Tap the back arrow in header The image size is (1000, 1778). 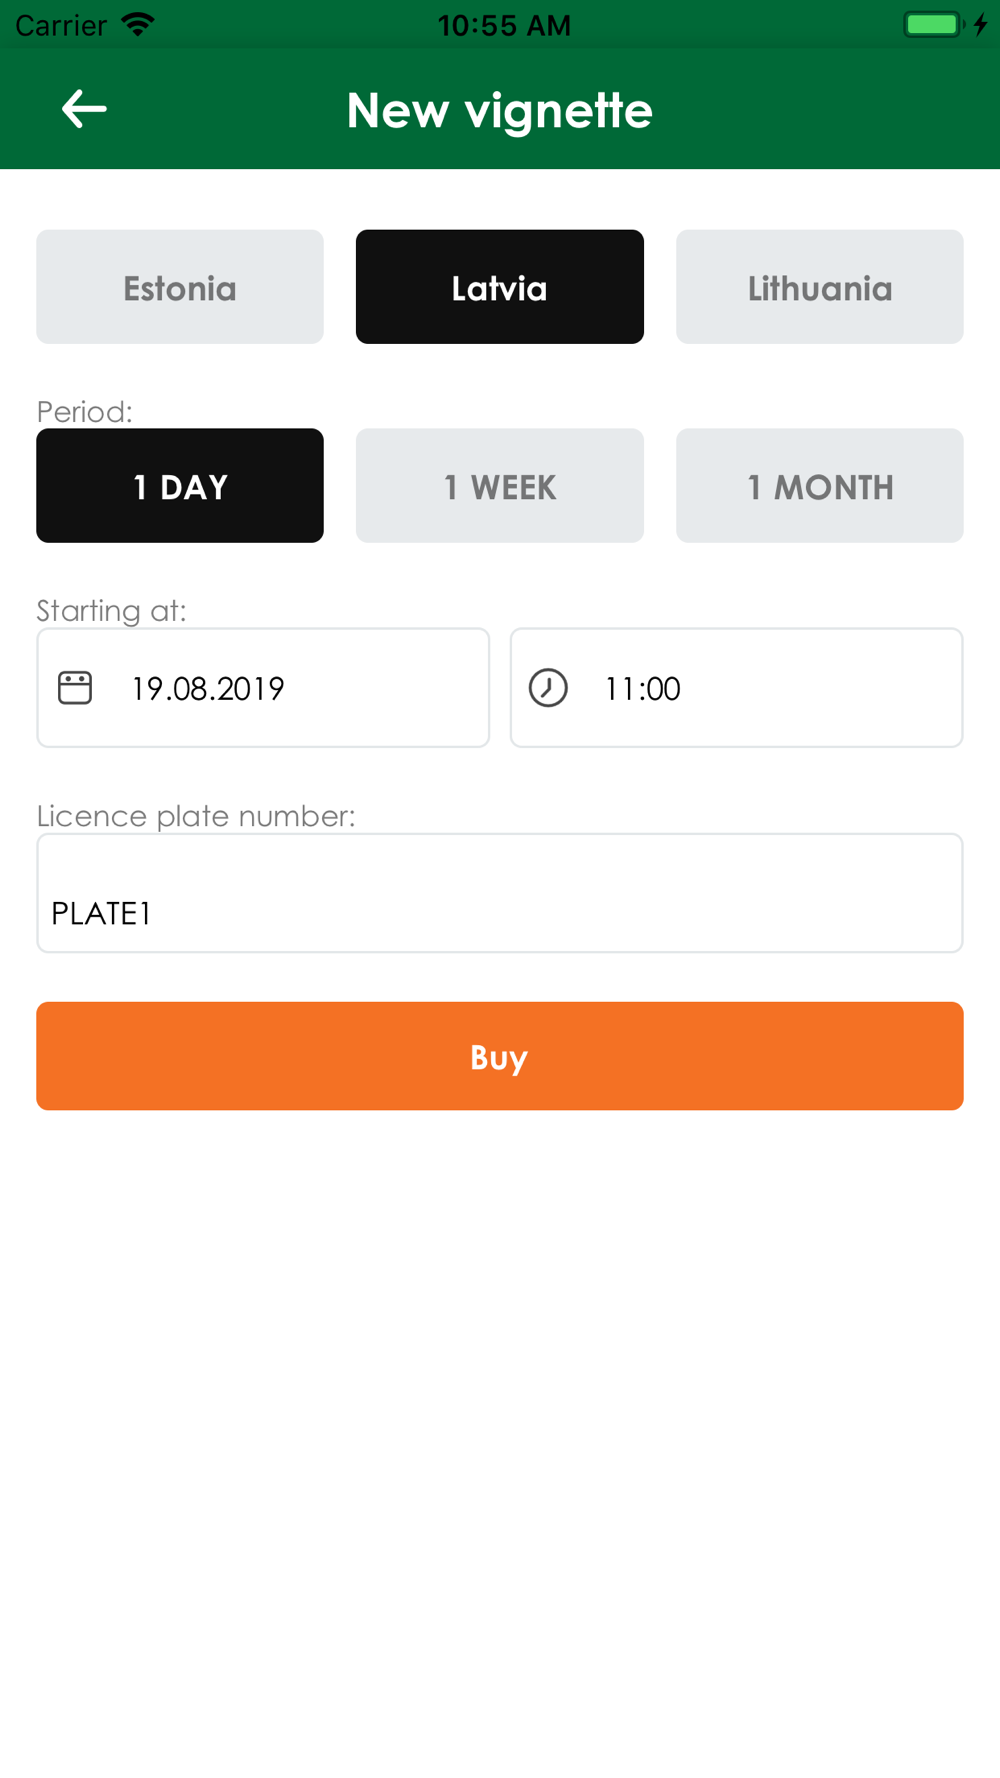coord(84,109)
